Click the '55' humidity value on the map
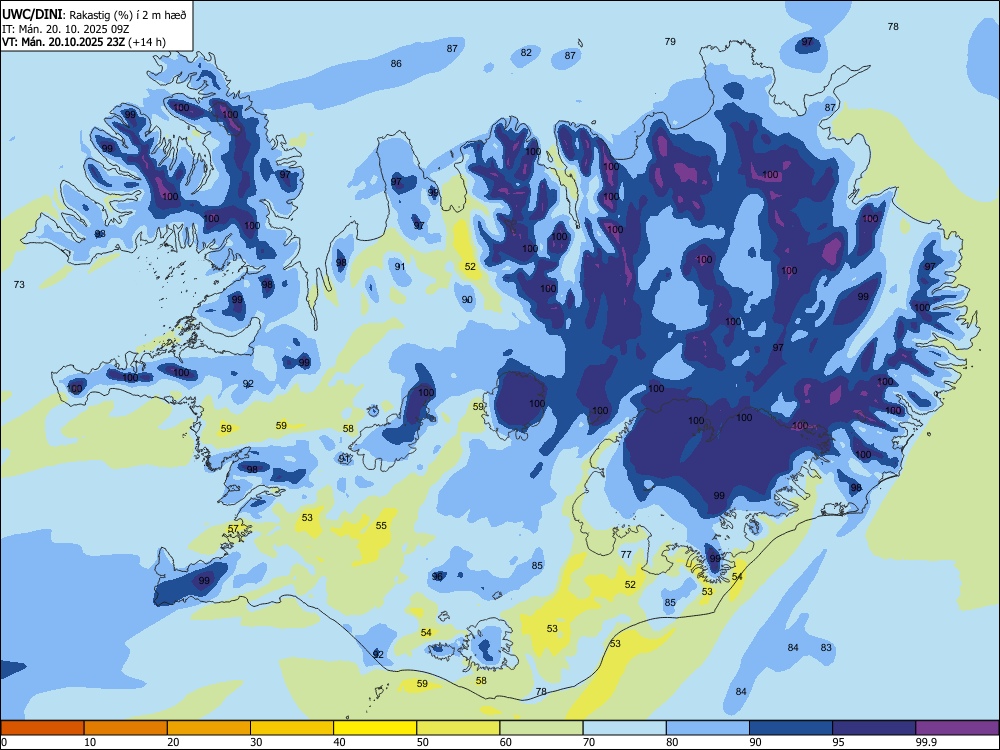 (x=381, y=526)
